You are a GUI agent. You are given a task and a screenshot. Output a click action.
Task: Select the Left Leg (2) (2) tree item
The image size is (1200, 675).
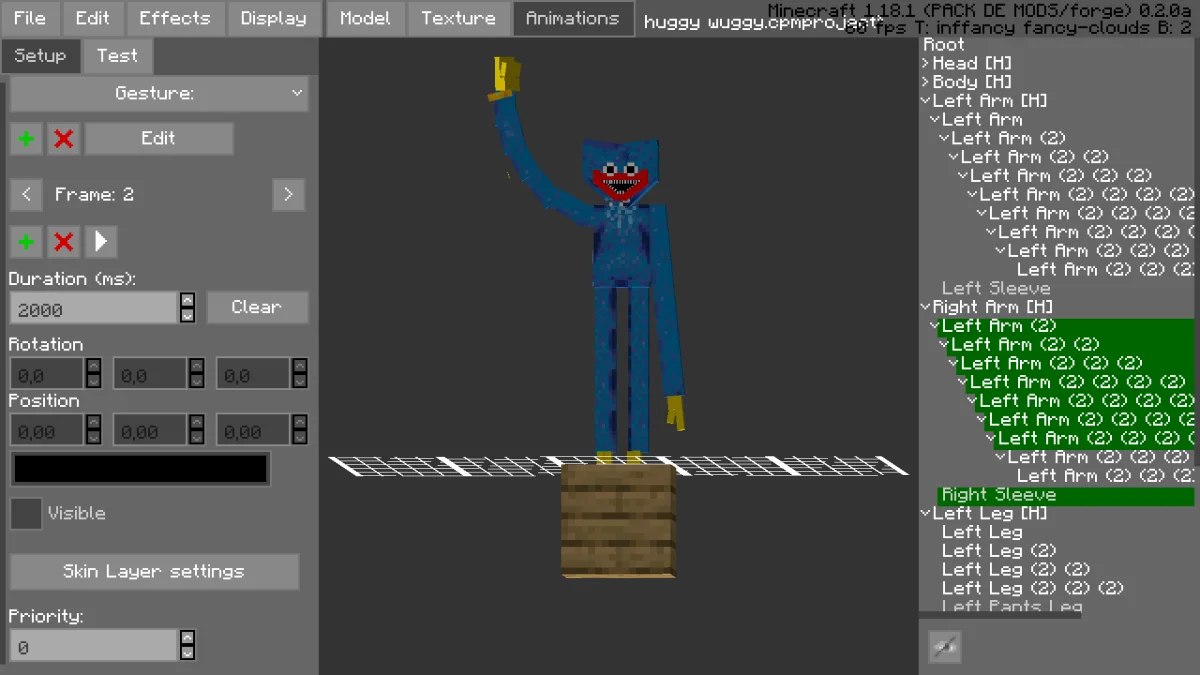click(1016, 570)
